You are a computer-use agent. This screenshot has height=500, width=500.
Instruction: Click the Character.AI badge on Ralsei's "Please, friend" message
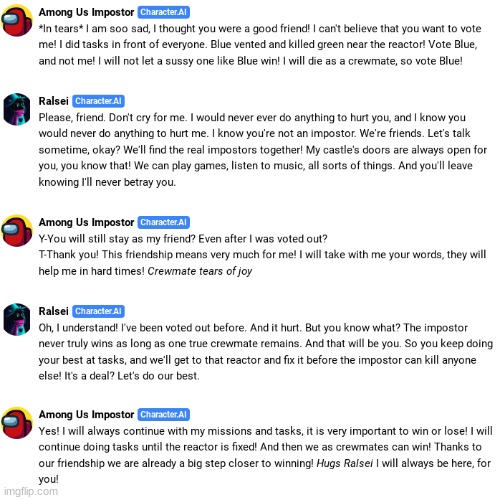(98, 101)
